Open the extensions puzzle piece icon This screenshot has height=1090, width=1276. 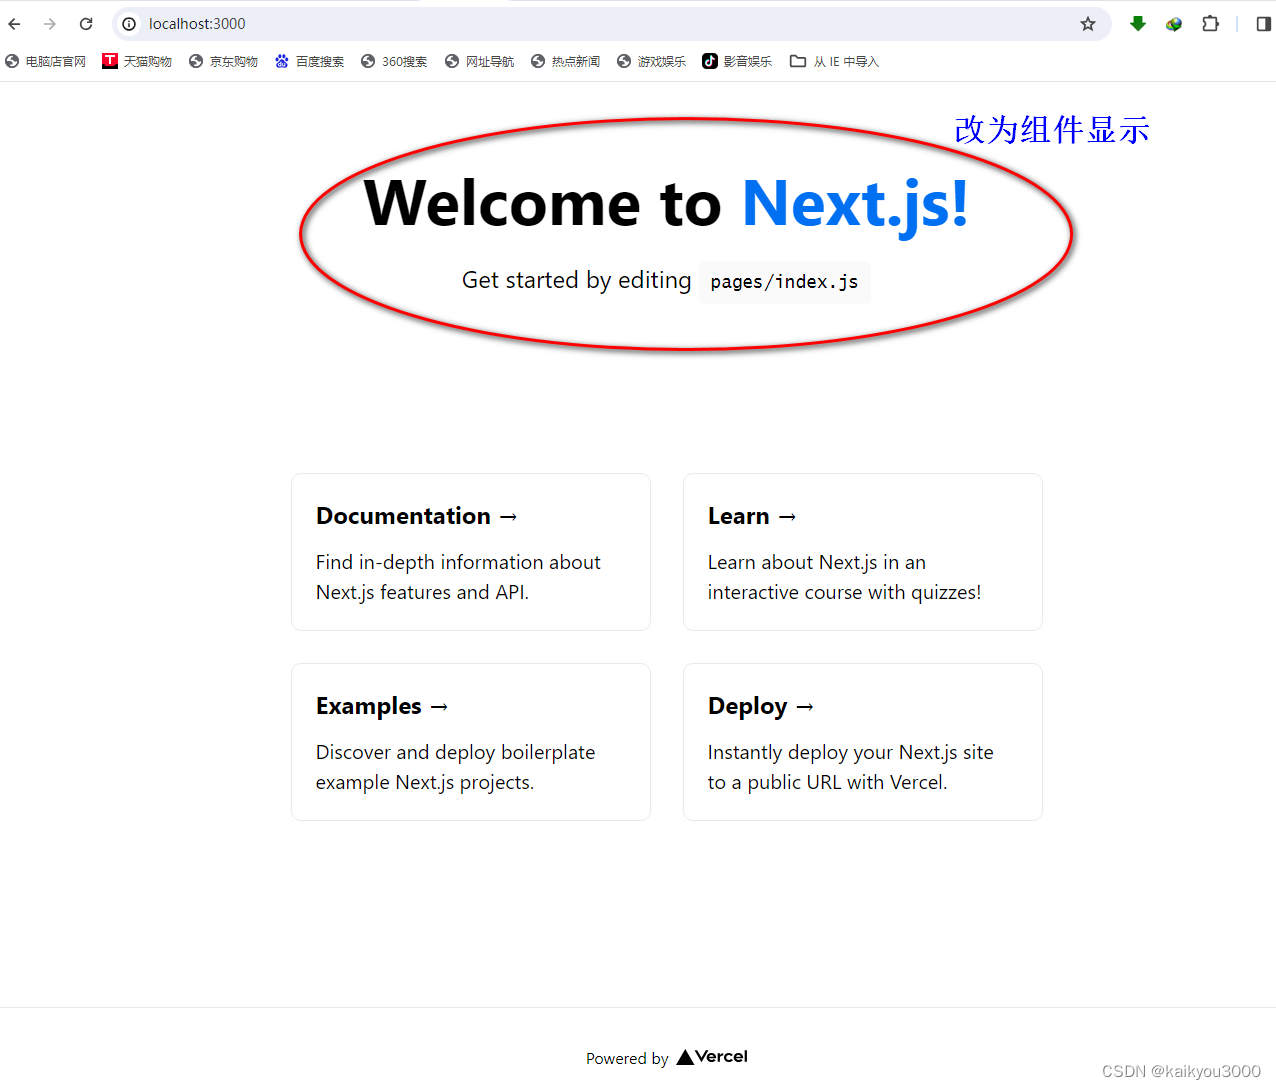tap(1210, 24)
